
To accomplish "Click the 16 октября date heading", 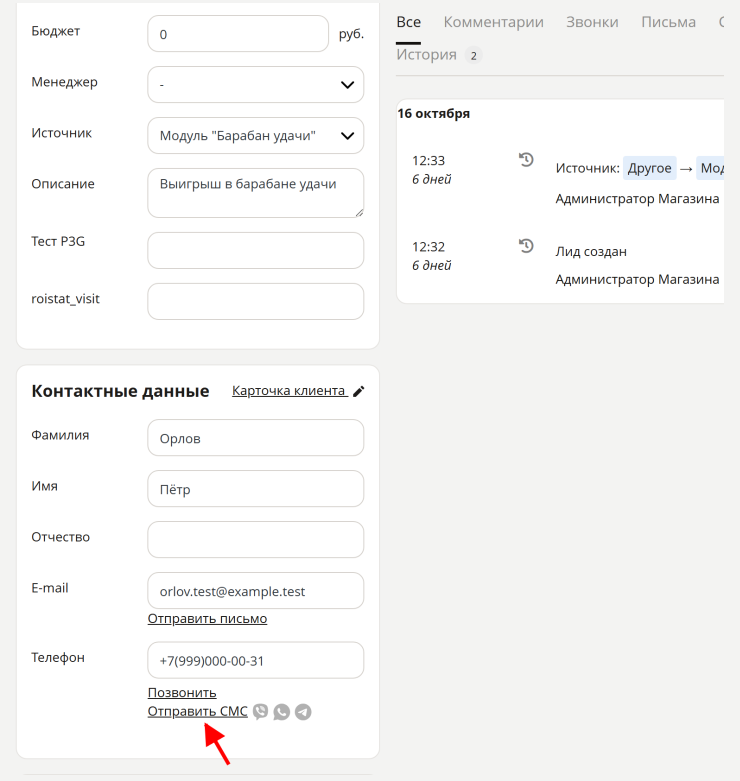I will coord(433,114).
